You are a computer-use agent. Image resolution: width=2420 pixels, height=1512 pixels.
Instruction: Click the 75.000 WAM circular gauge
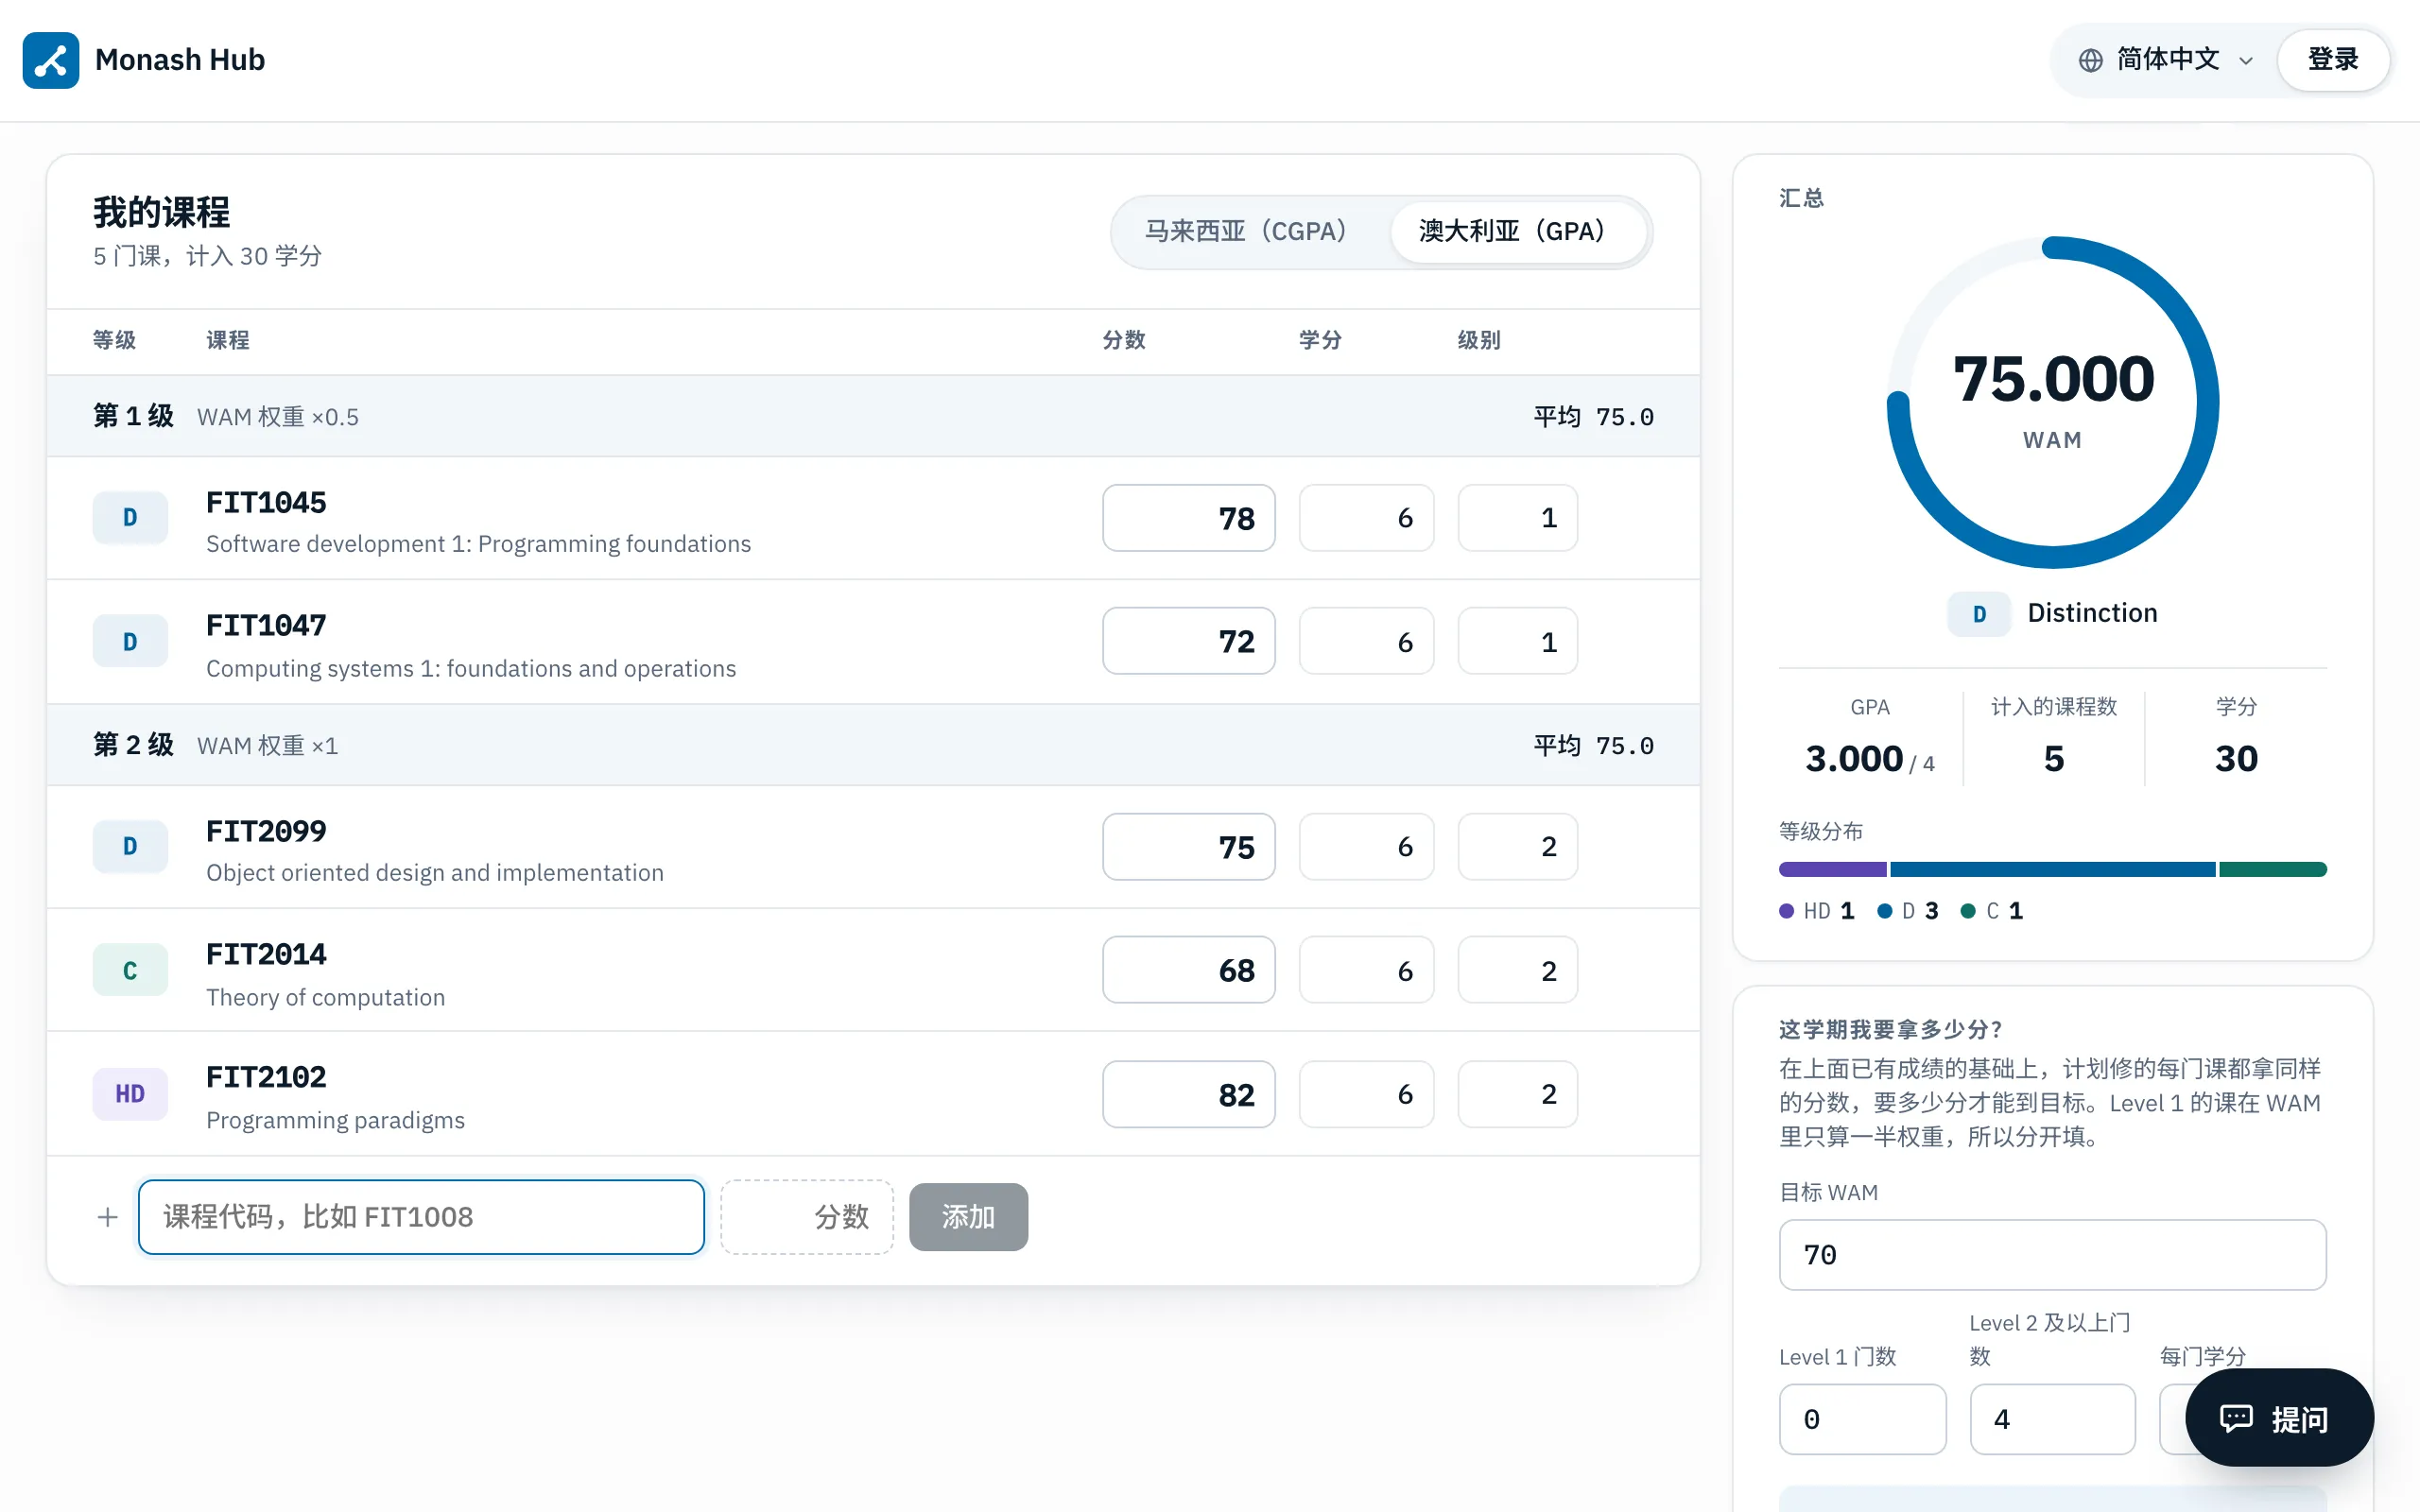pyautogui.click(x=2052, y=402)
